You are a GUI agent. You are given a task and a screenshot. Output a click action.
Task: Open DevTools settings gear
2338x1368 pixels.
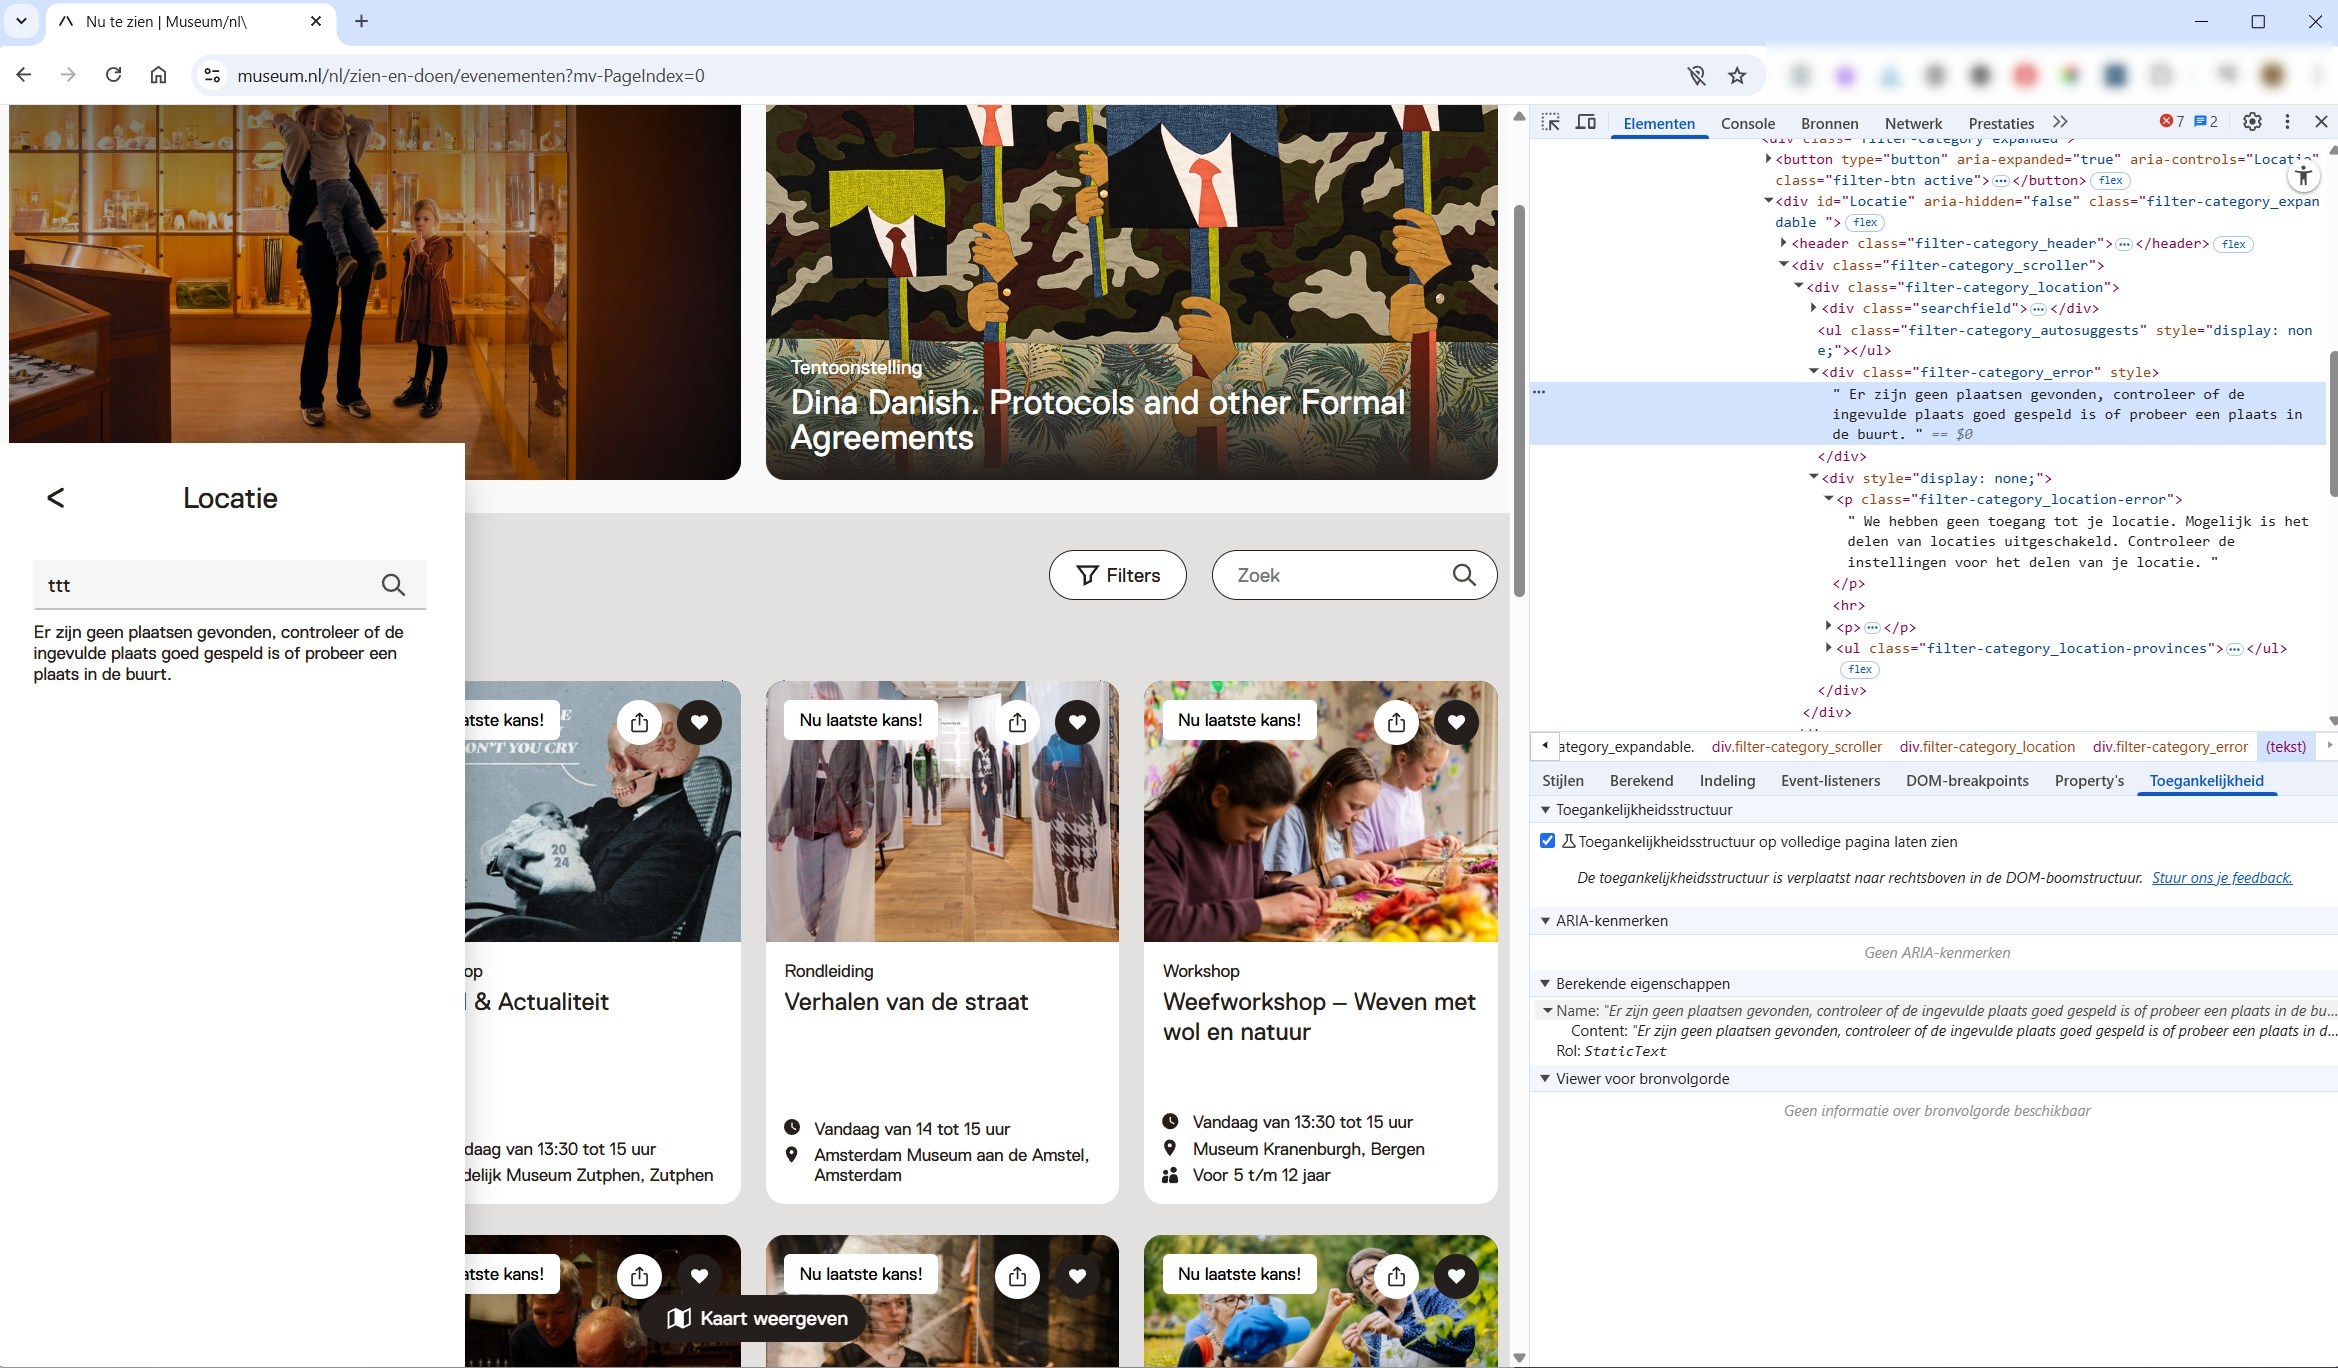click(x=2252, y=122)
